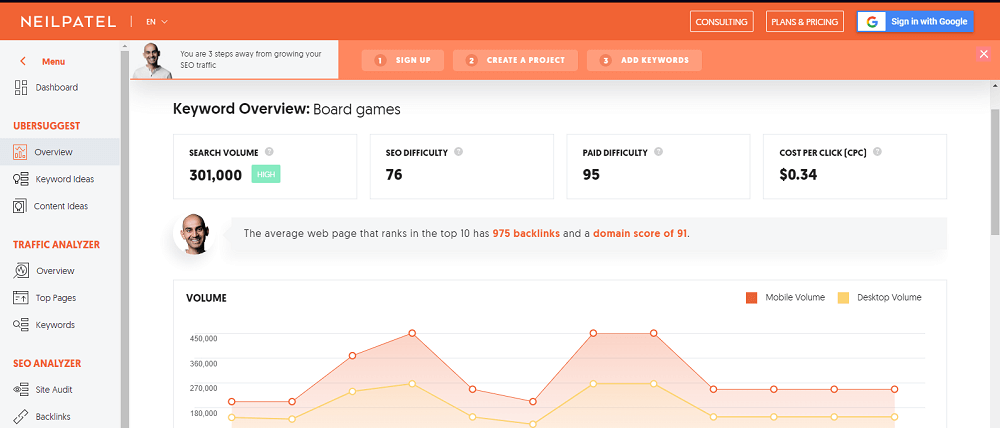This screenshot has width=1000, height=428.
Task: Click Neil Patel avatar beside backlinks tip
Action: [x=193, y=233]
